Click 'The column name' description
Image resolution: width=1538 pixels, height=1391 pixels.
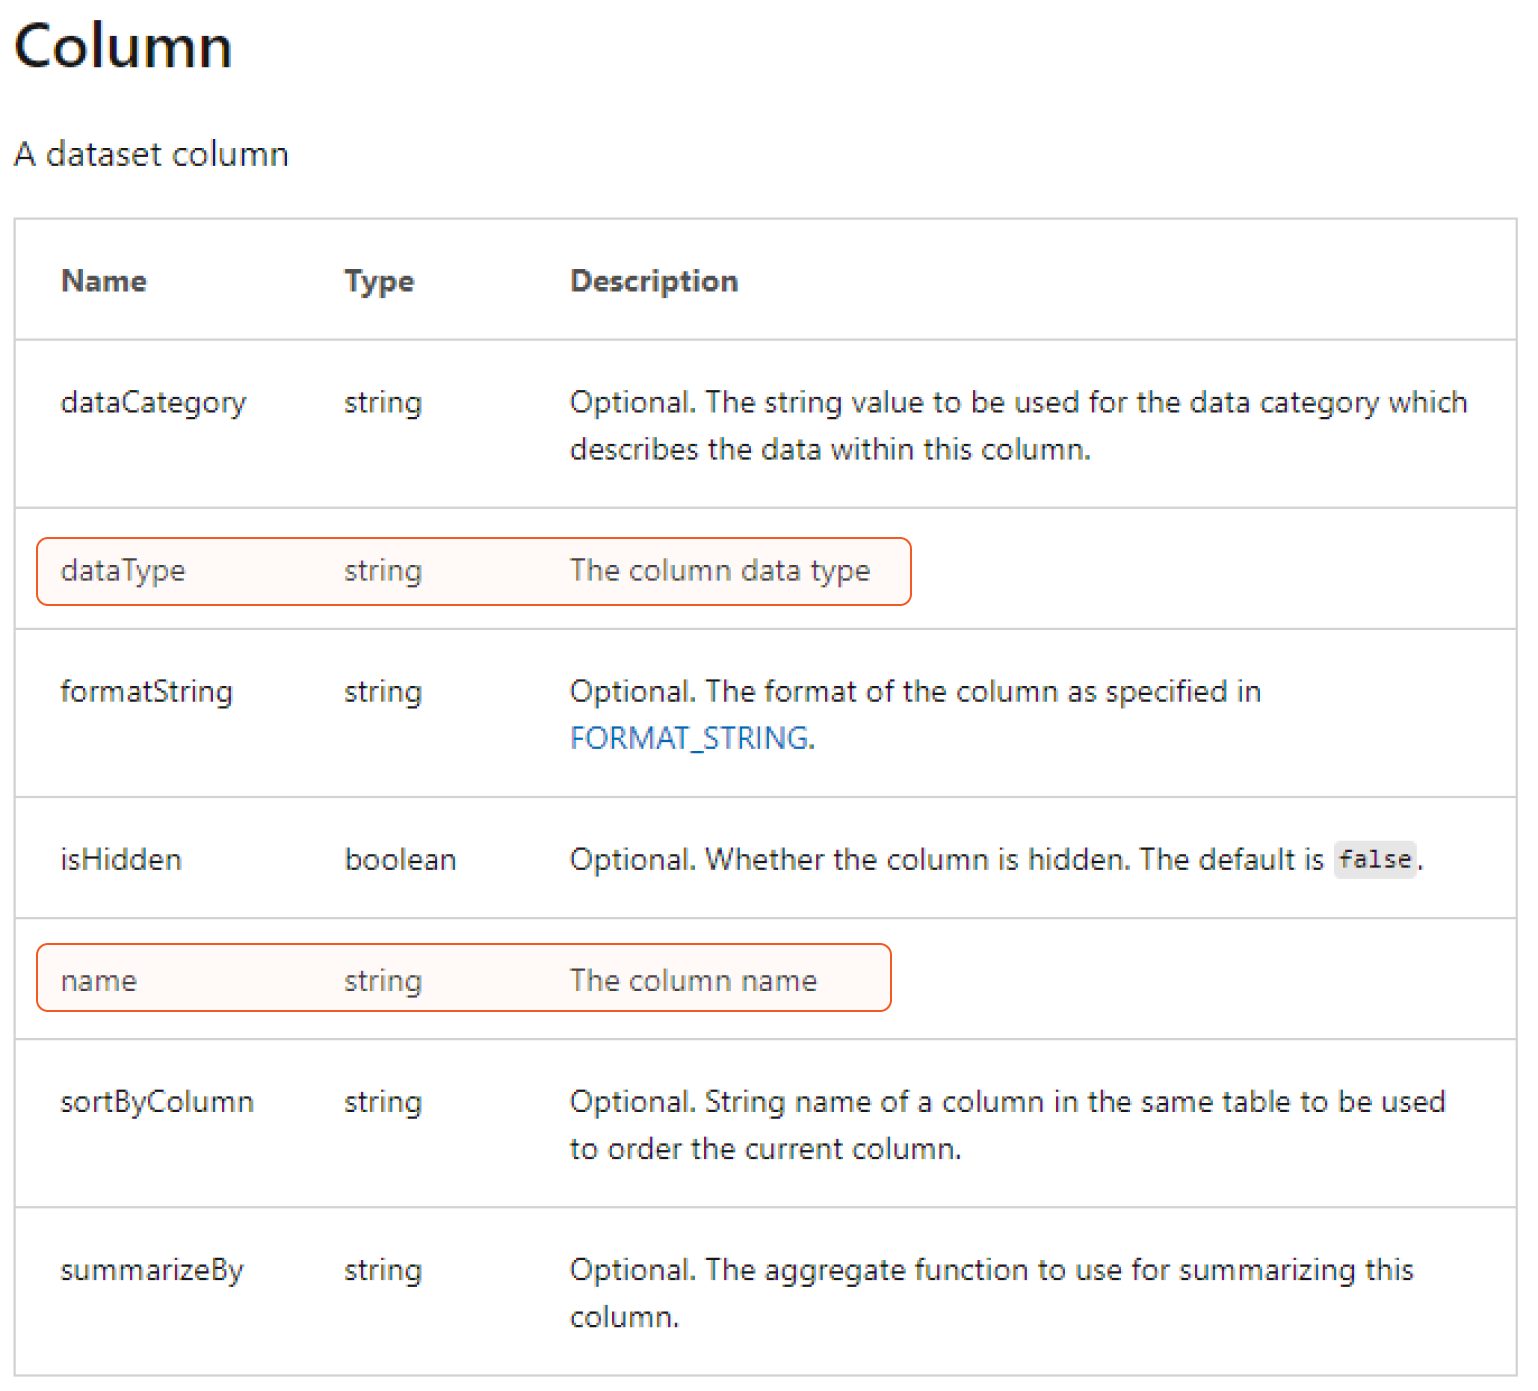693,980
